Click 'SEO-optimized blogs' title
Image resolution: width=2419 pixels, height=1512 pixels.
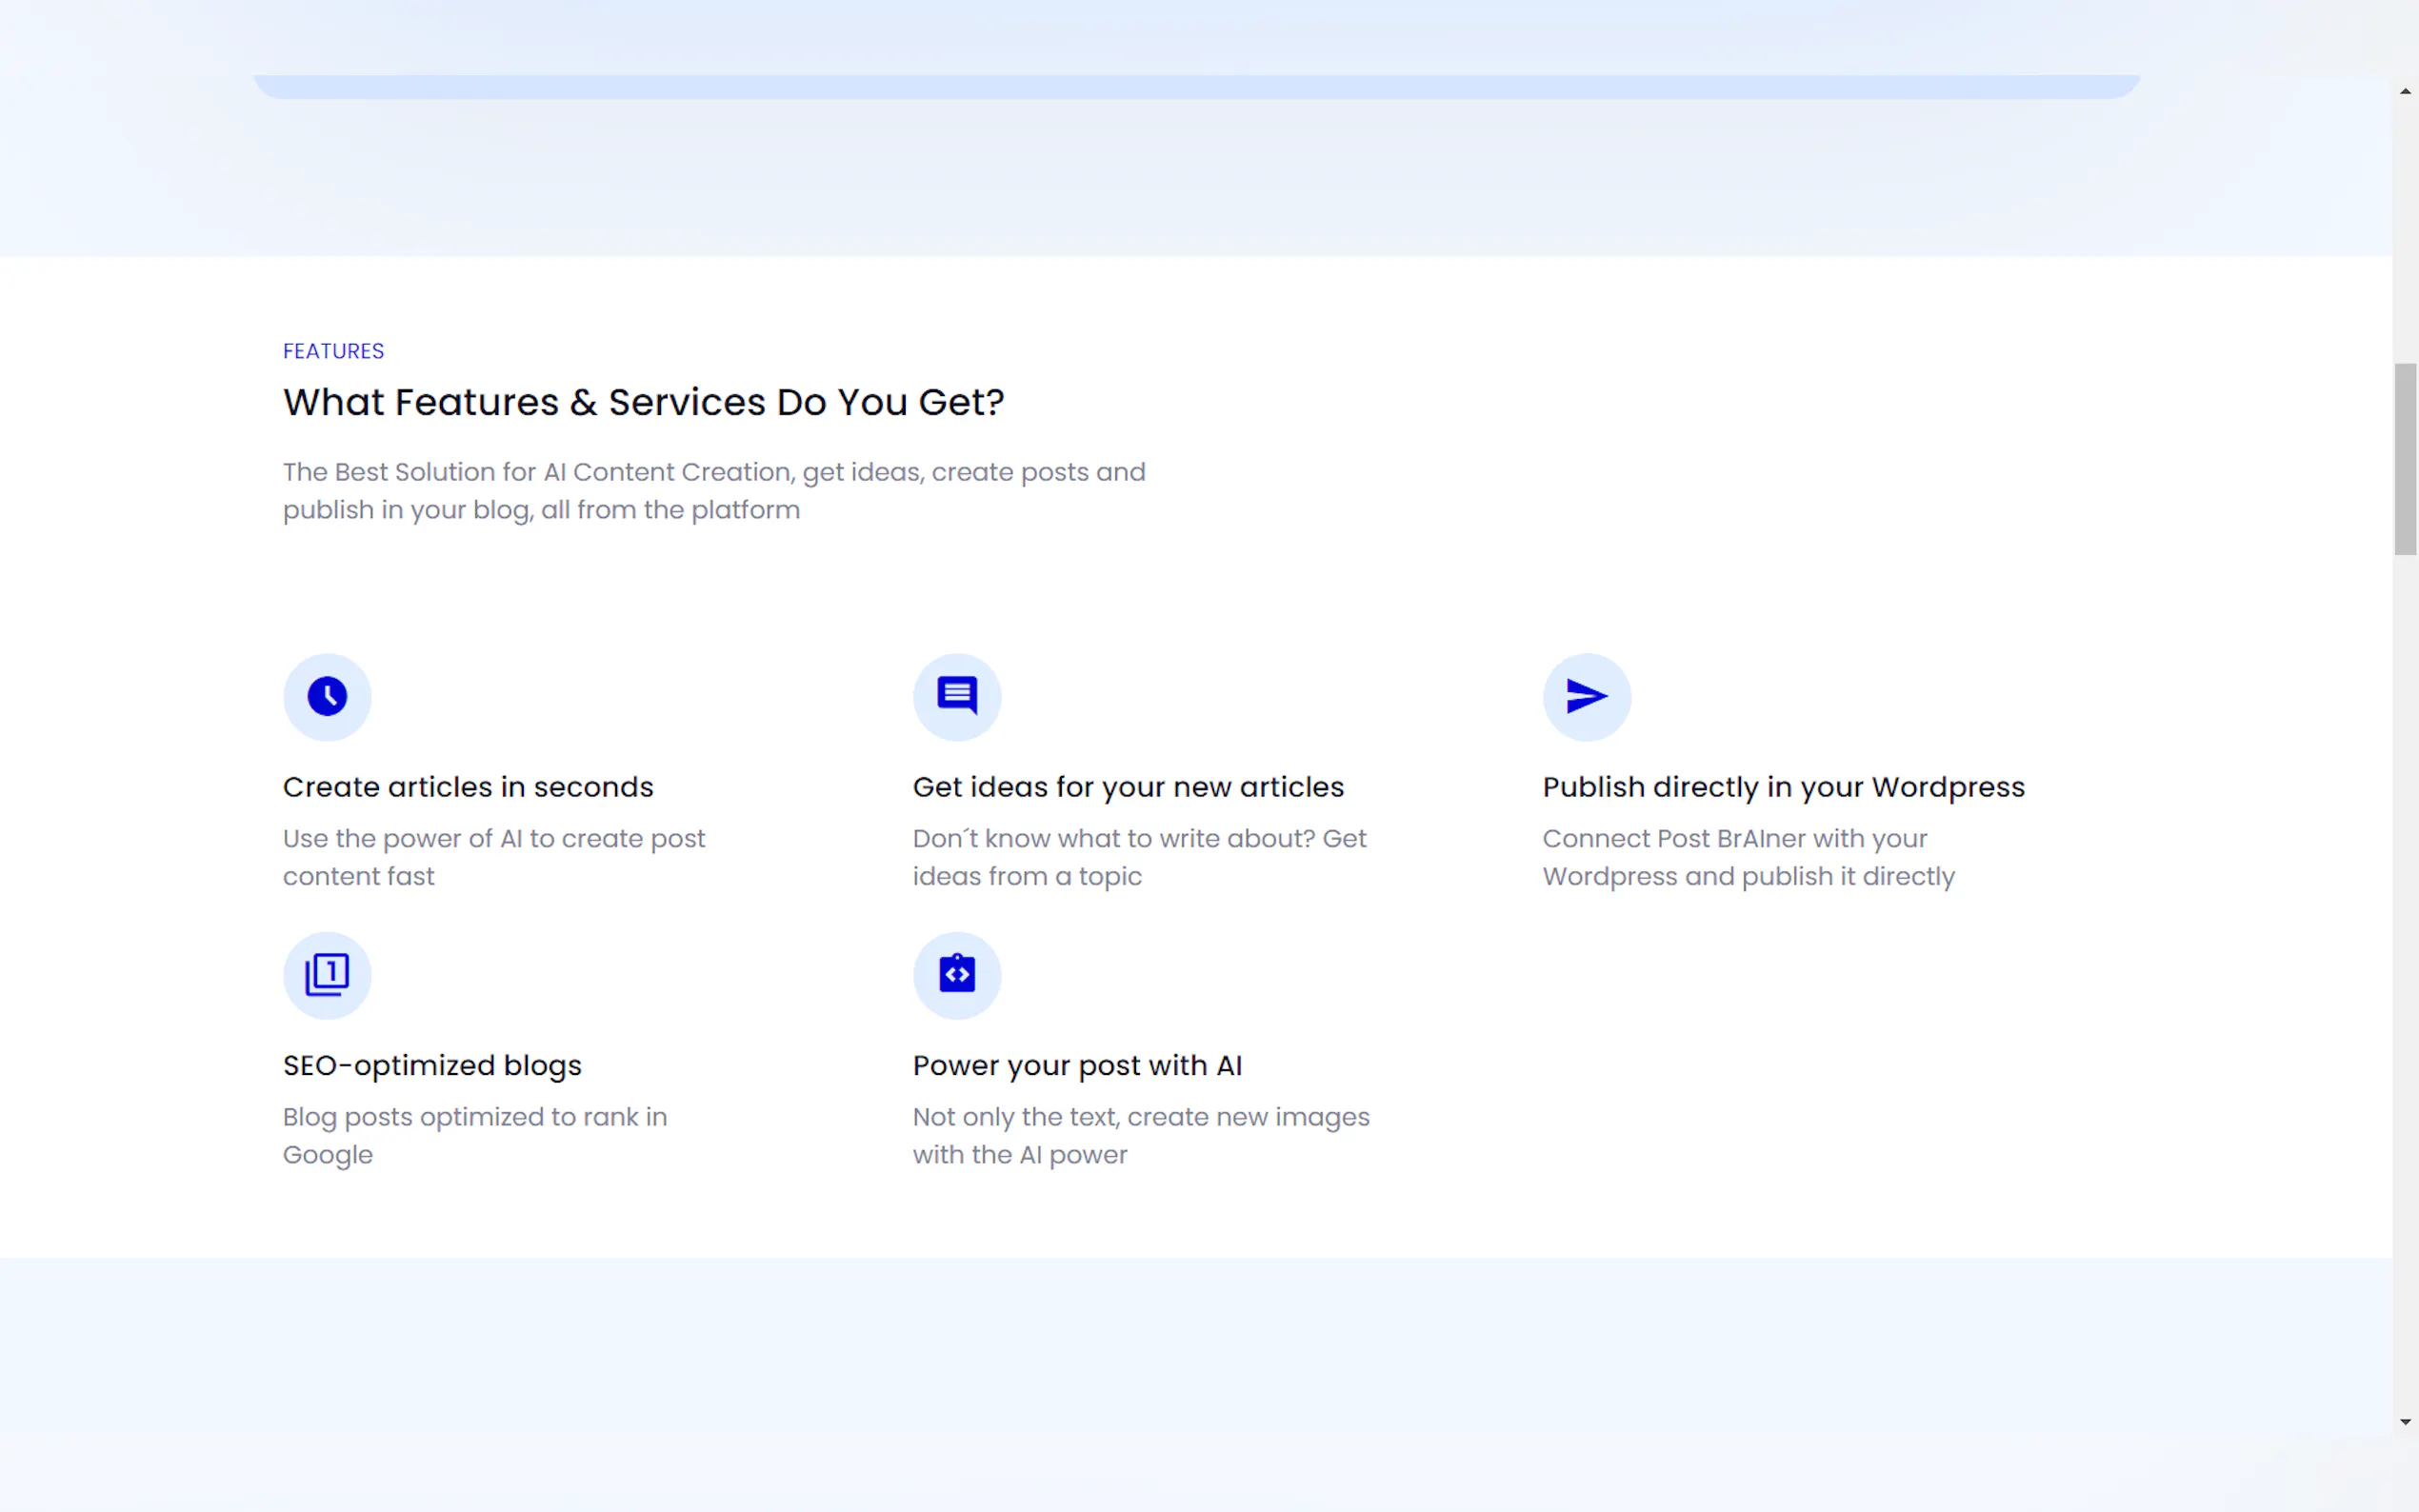[x=432, y=1065]
